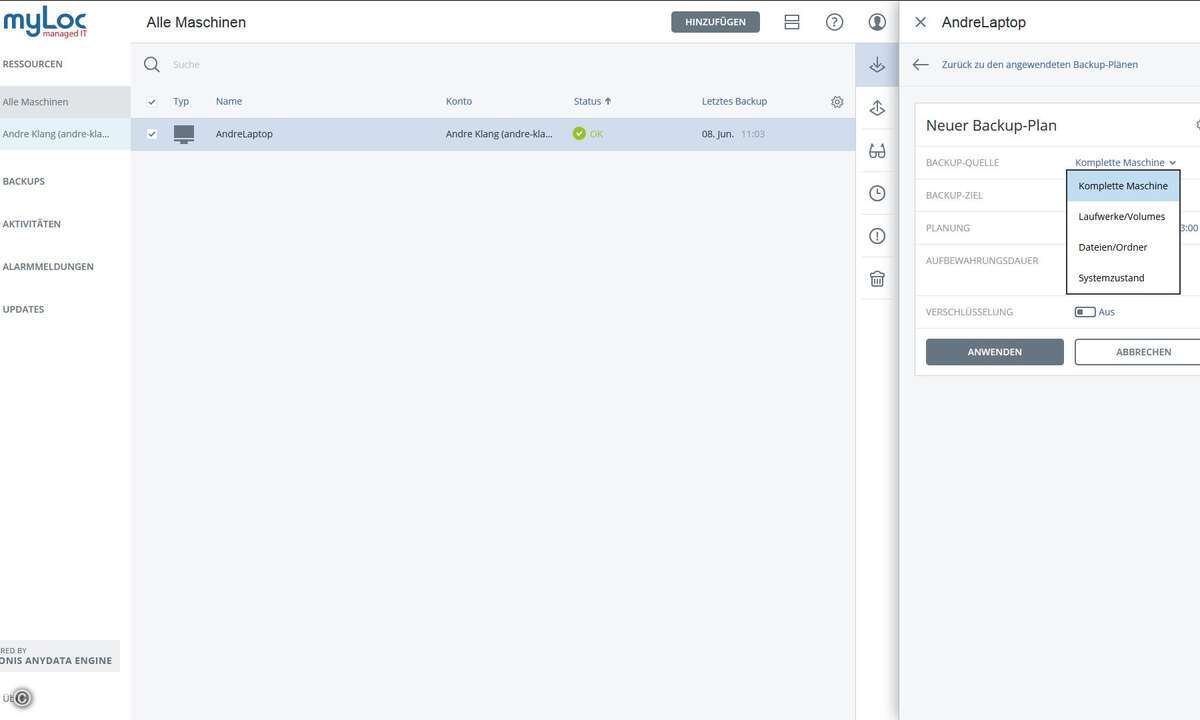This screenshot has height=720, width=1200.
Task: Click the Aufbewahrungsdauer row label
Action: pos(982,261)
